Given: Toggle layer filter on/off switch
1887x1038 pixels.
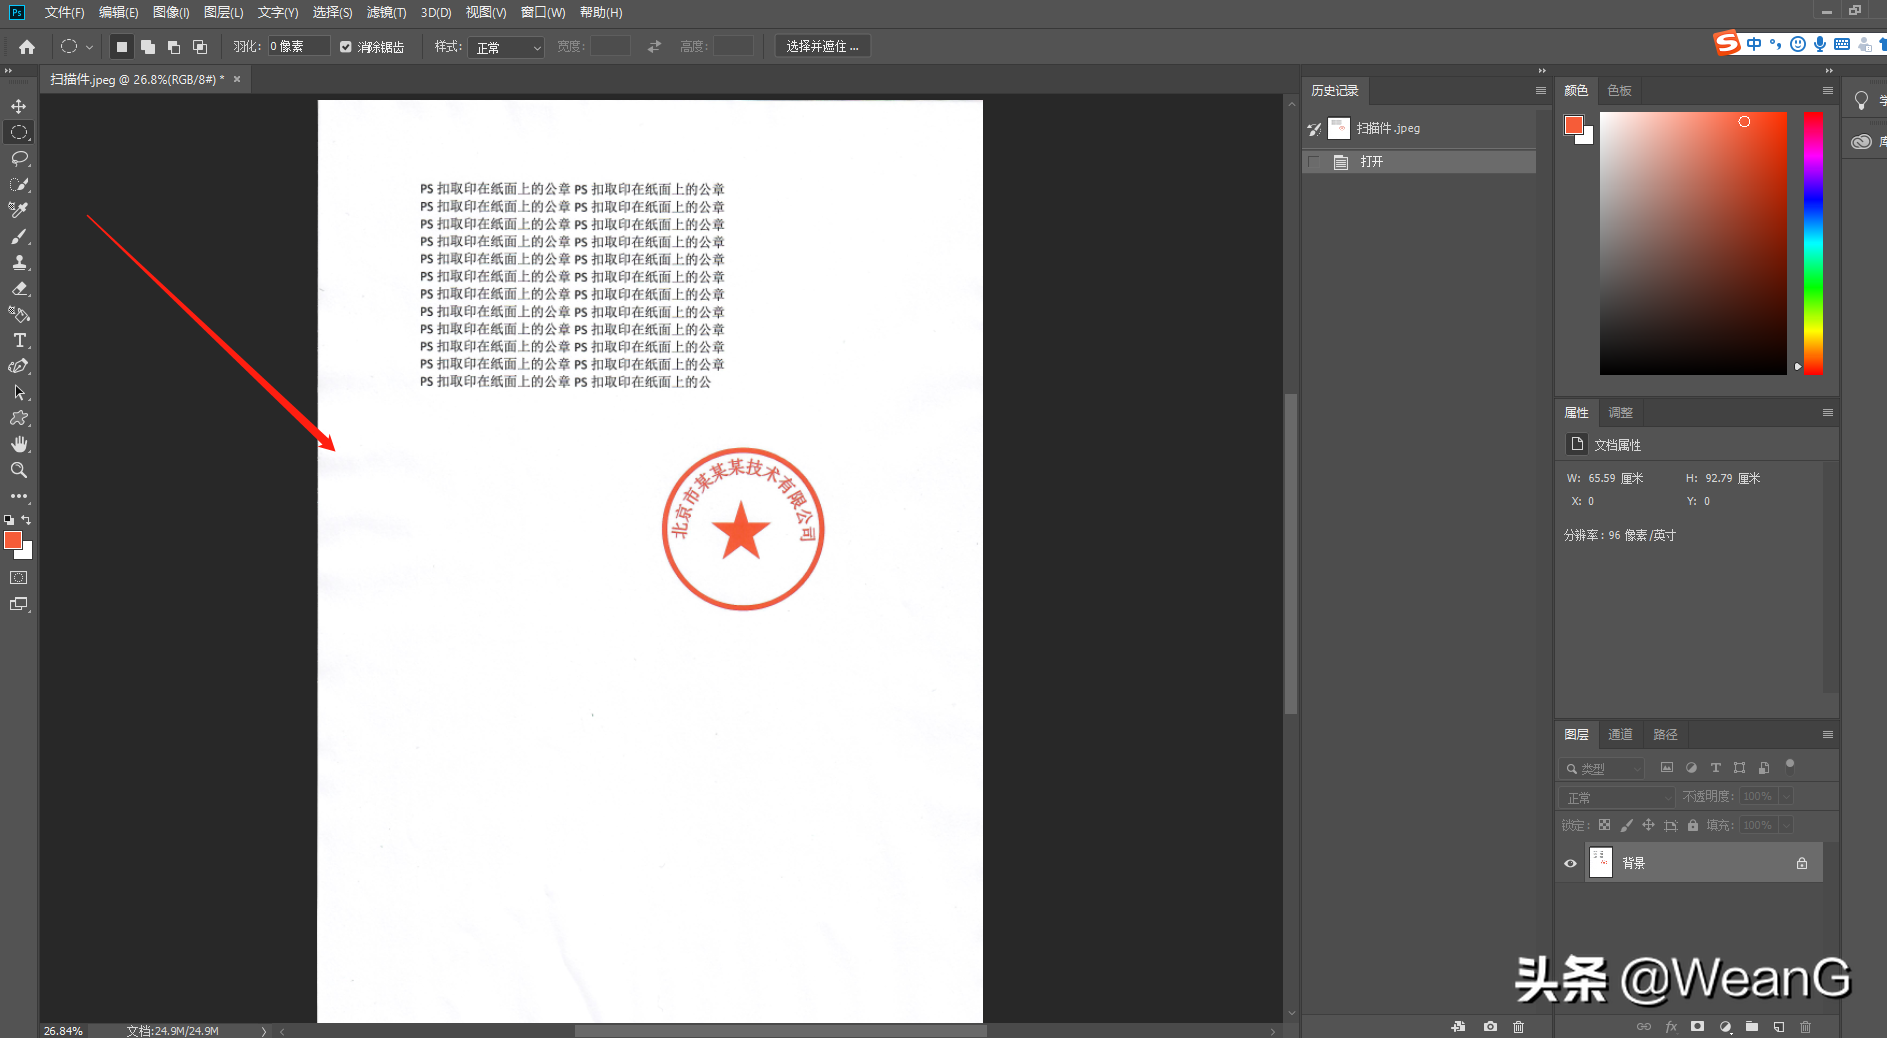Looking at the screenshot, I should click(1790, 767).
